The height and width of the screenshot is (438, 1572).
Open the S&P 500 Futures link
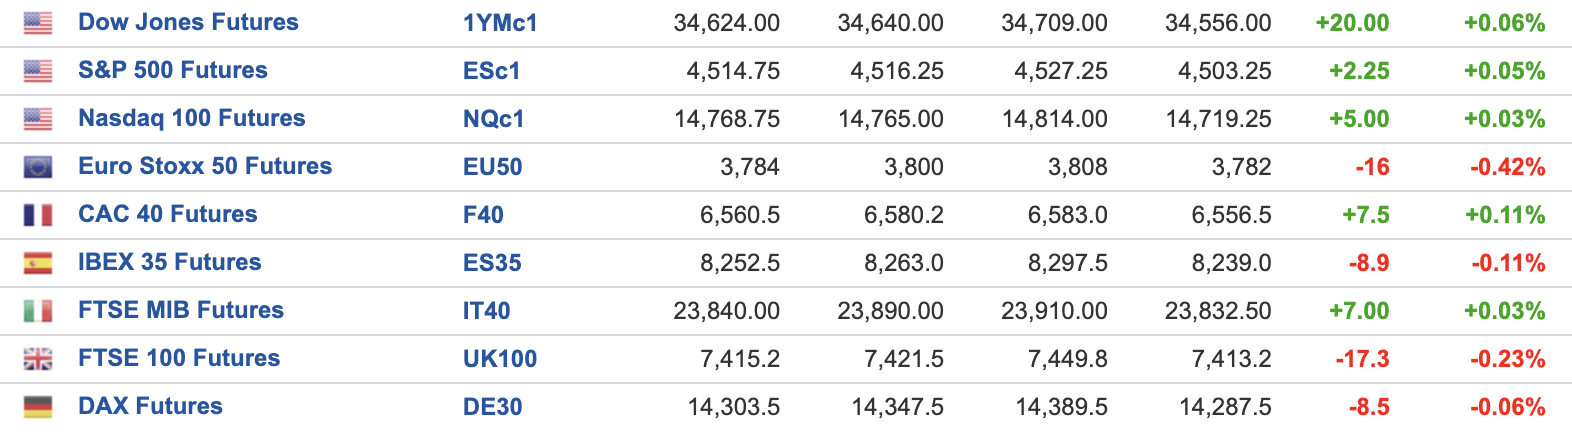173,70
